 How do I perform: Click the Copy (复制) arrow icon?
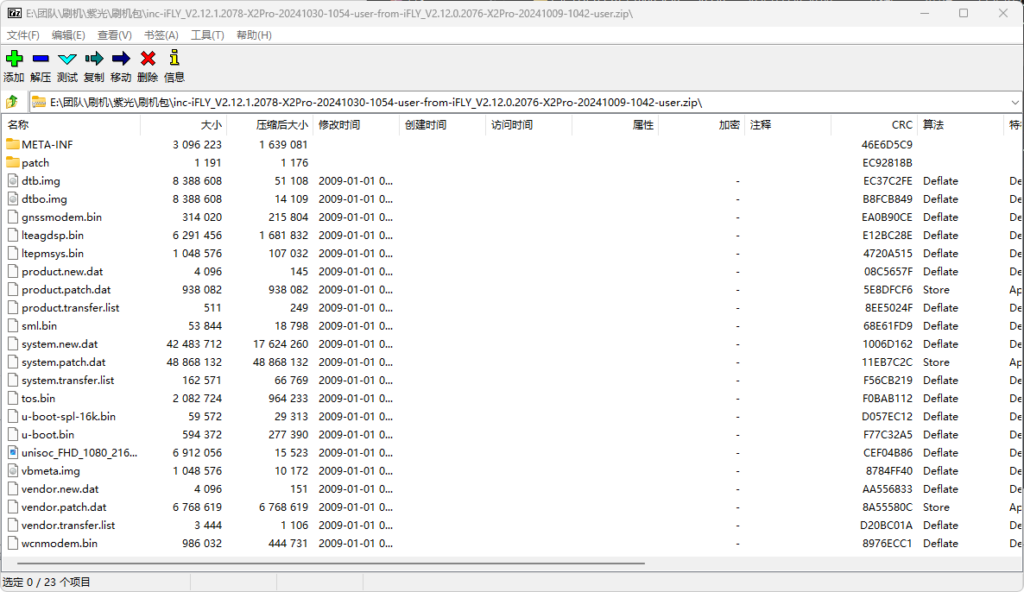[x=94, y=59]
